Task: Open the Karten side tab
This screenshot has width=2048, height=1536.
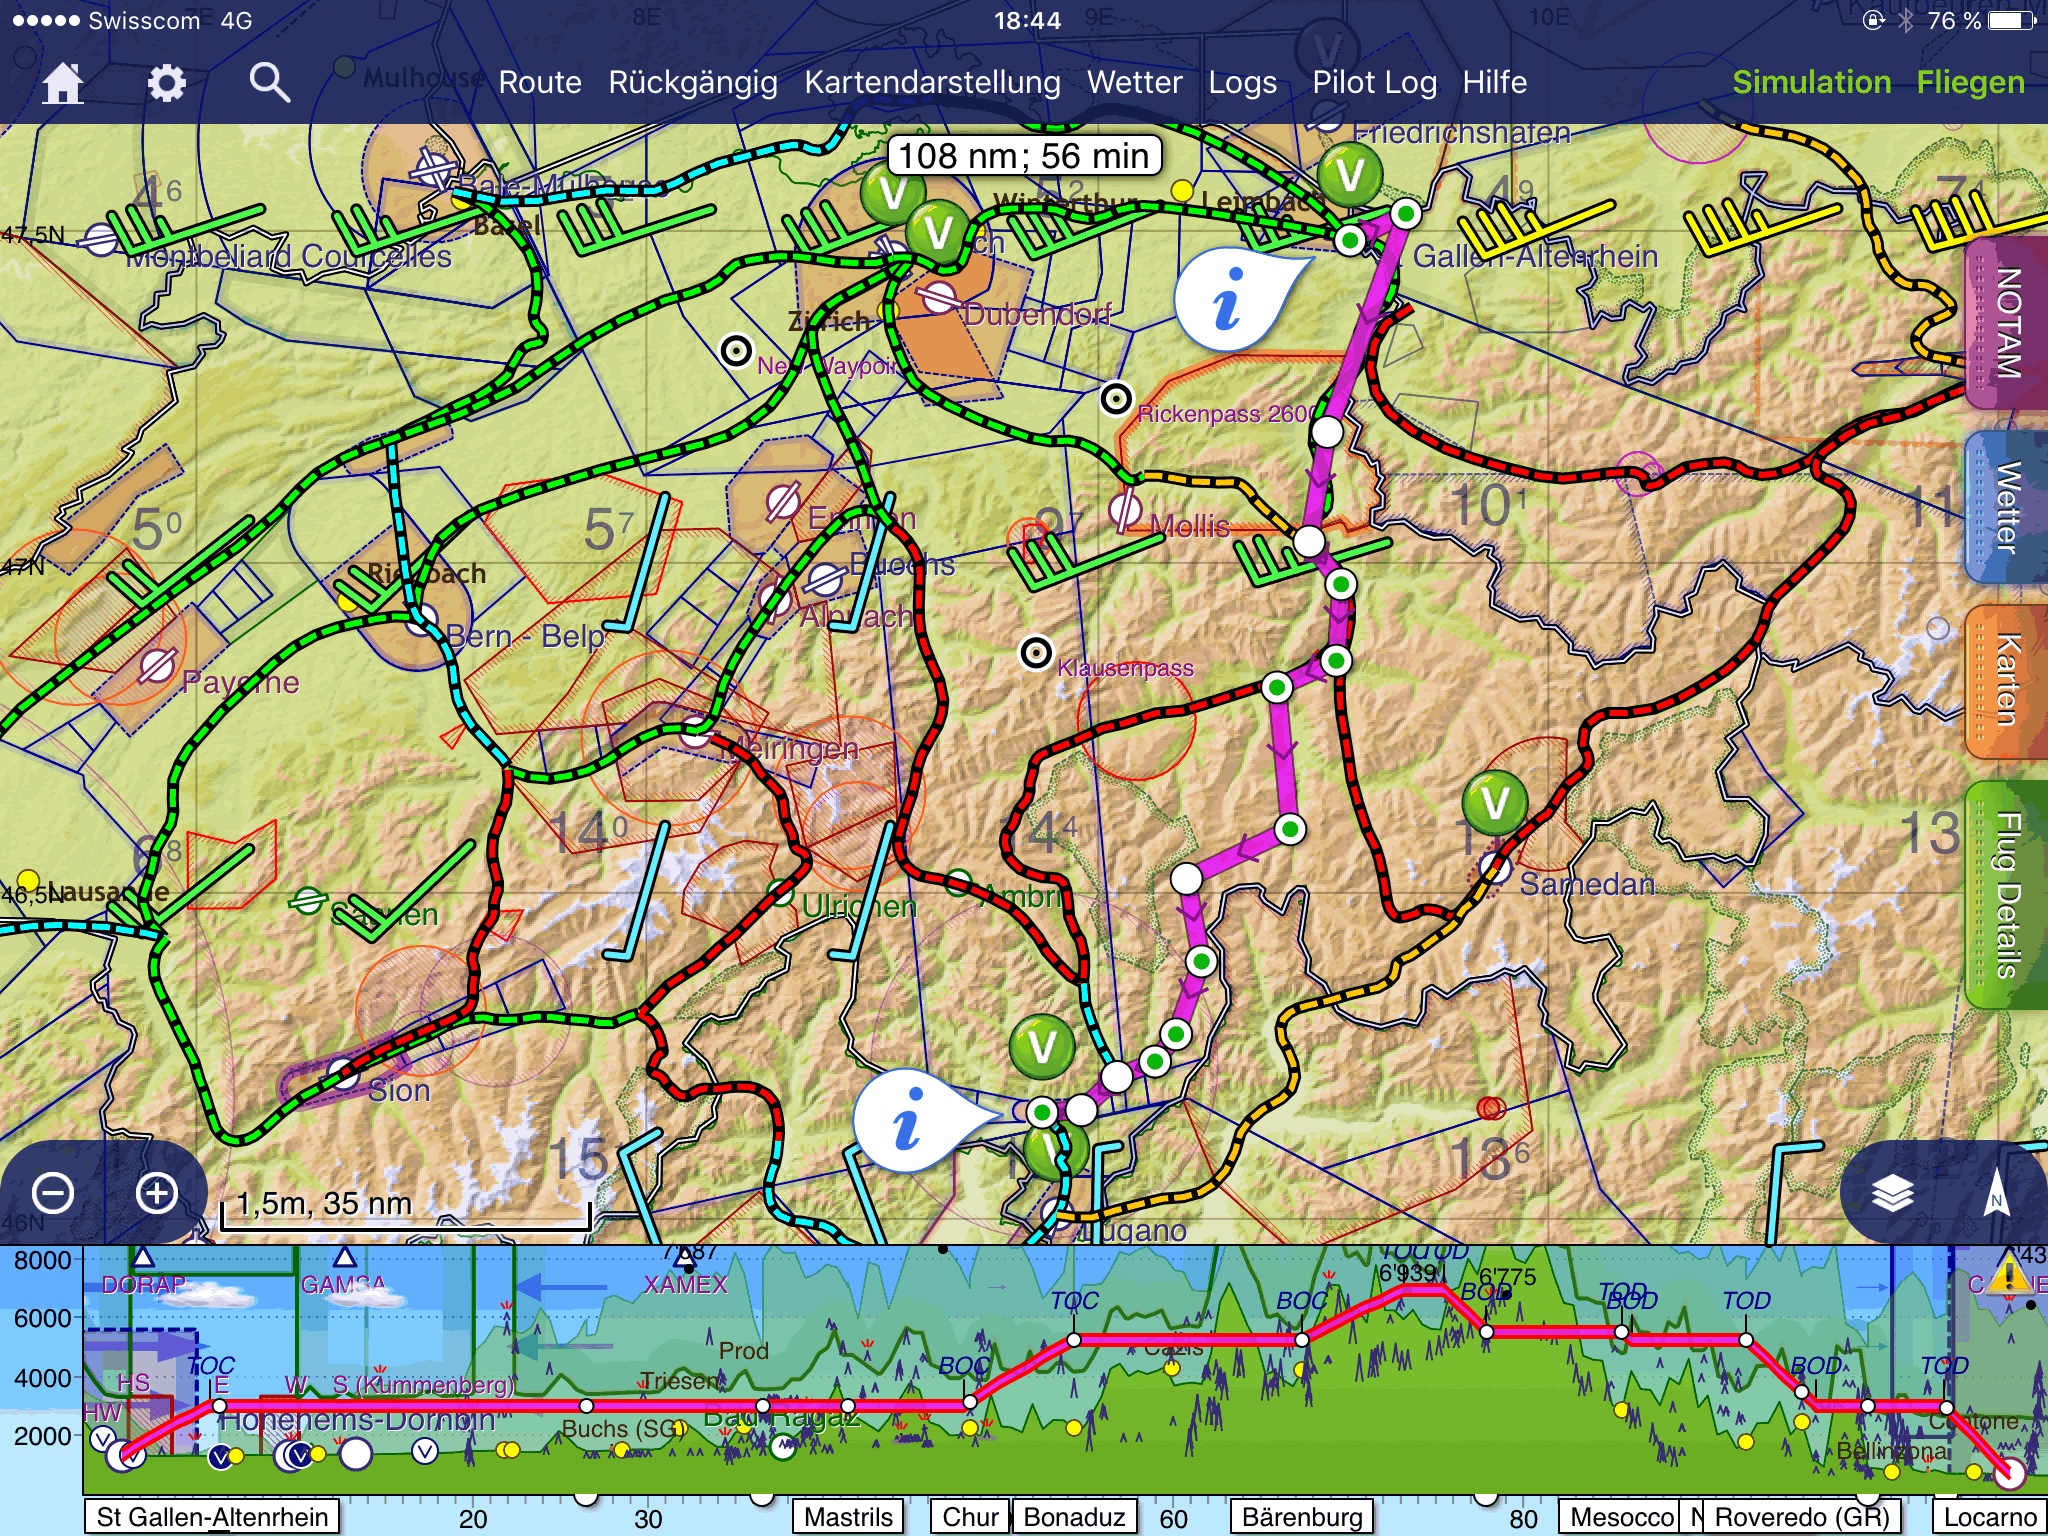Action: (2007, 682)
